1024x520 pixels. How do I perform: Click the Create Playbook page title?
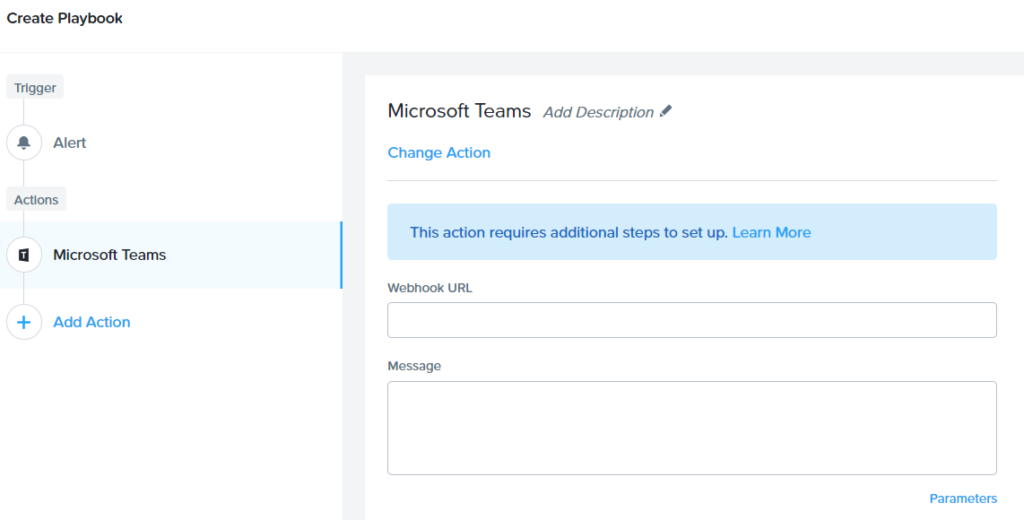click(x=65, y=18)
